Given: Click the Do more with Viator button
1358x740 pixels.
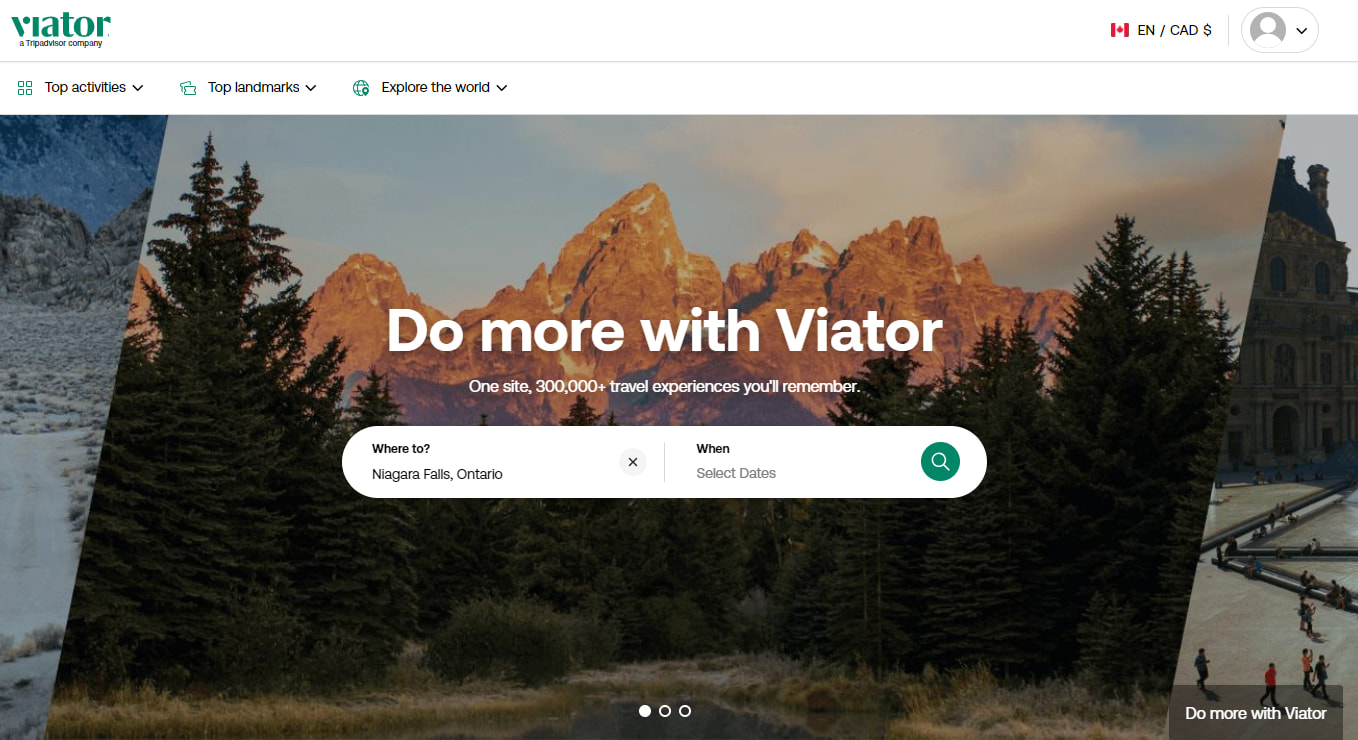Looking at the screenshot, I should click(1255, 712).
